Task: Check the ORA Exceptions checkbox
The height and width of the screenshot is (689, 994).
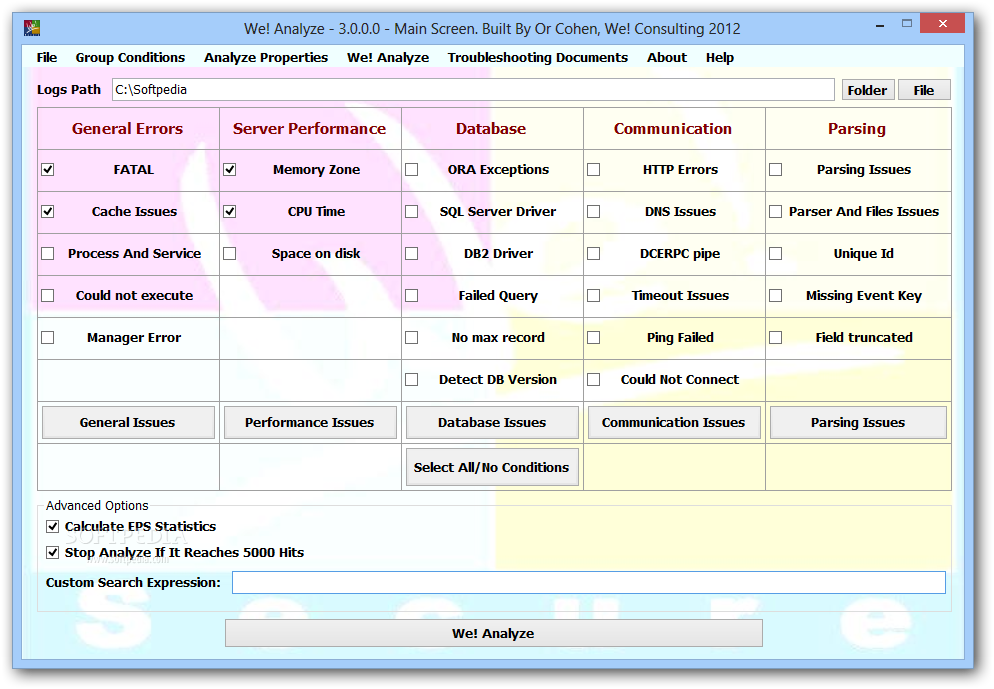Action: click(412, 170)
